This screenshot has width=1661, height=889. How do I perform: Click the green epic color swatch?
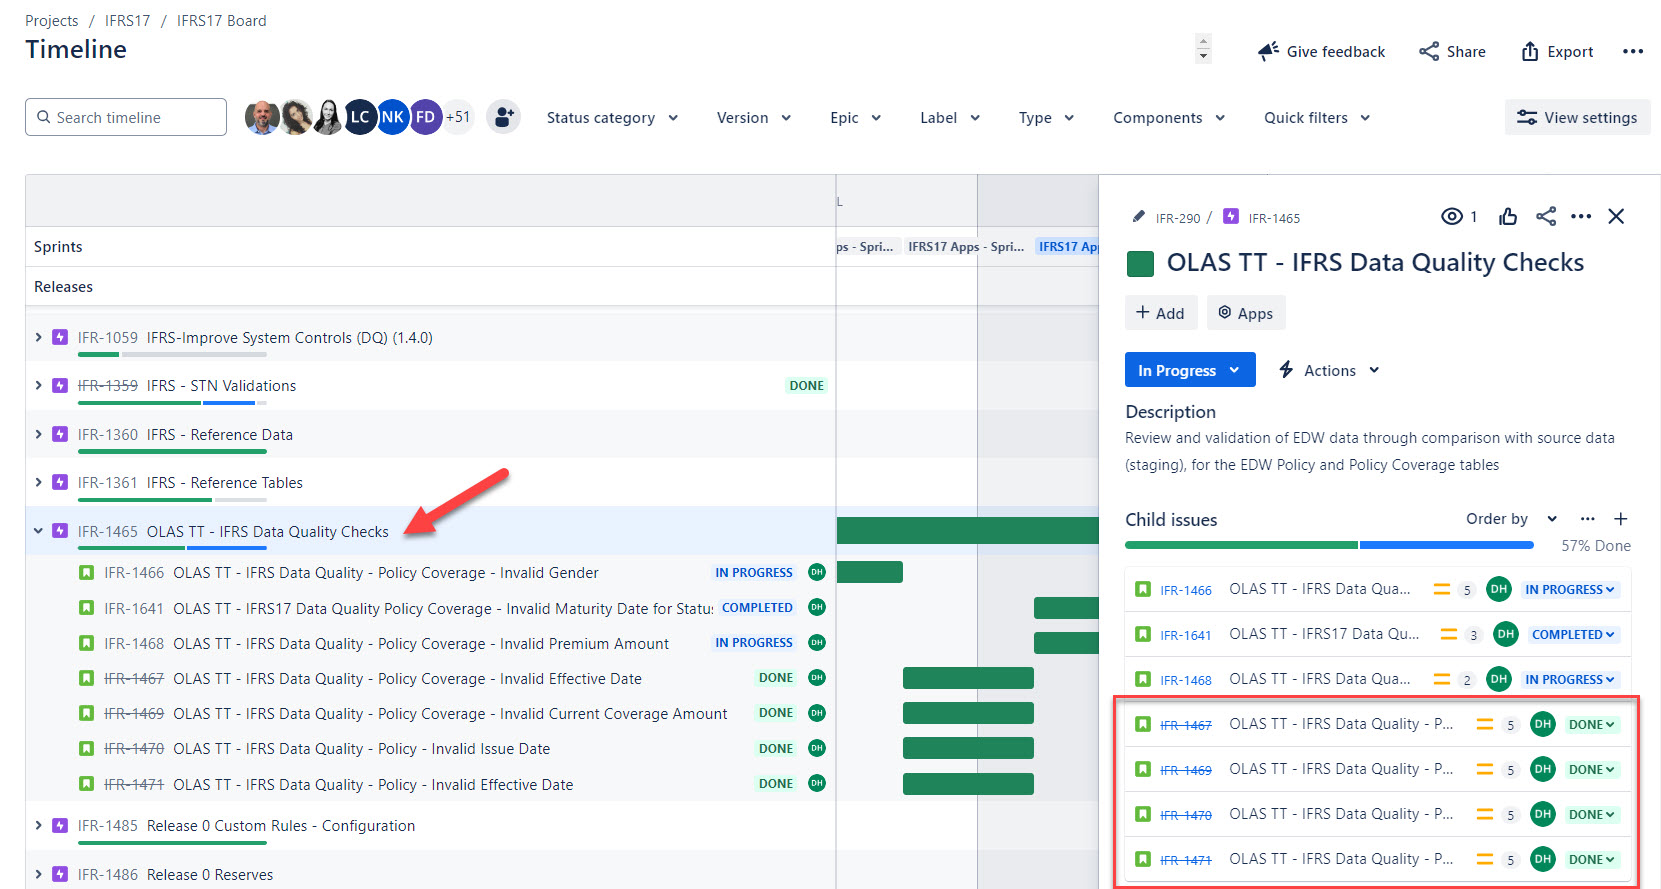pyautogui.click(x=1141, y=263)
